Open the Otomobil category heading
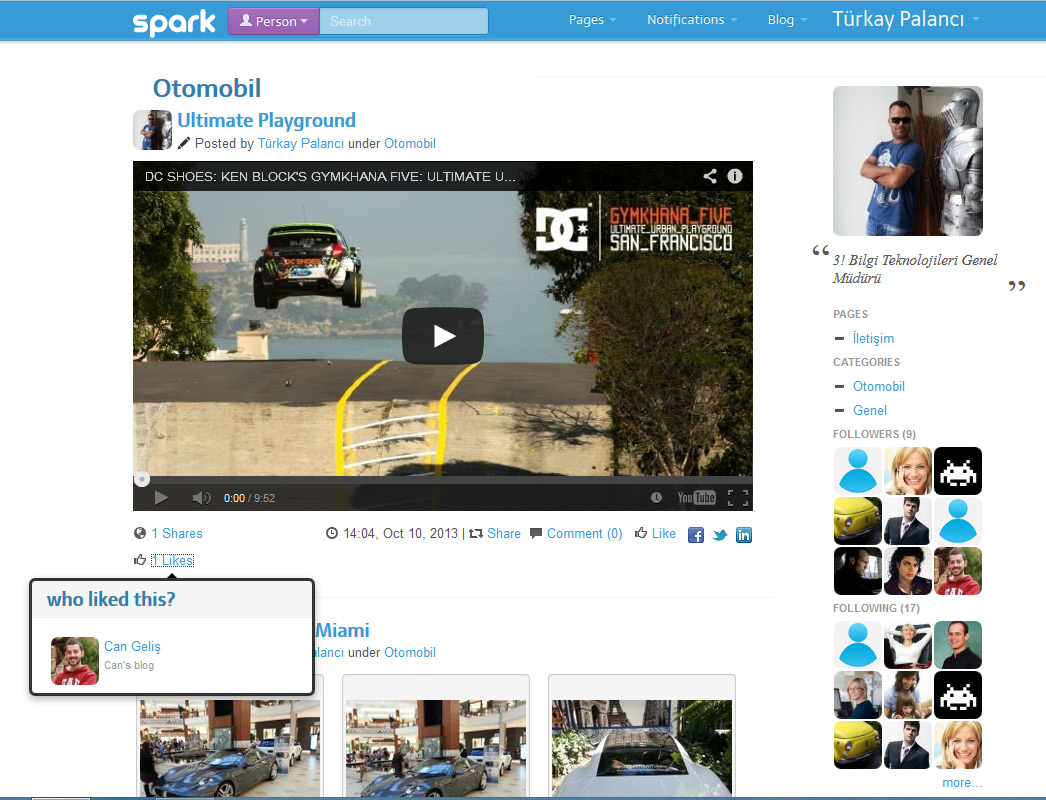The width and height of the screenshot is (1046, 800). pyautogui.click(x=207, y=88)
